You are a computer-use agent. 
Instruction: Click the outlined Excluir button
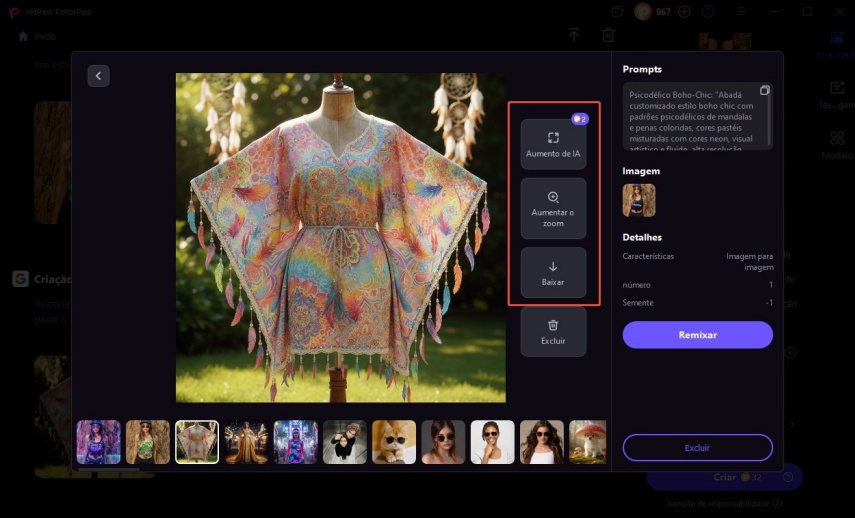pos(697,447)
